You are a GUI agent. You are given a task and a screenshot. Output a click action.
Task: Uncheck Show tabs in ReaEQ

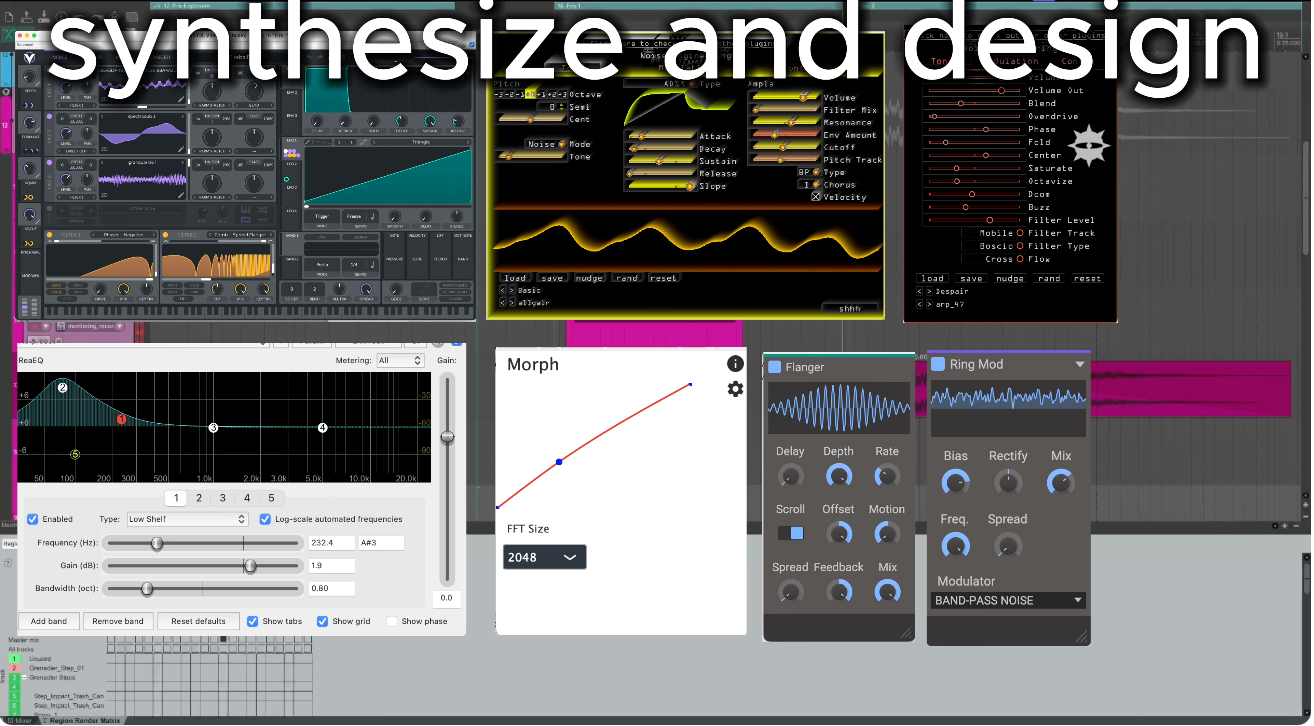252,621
